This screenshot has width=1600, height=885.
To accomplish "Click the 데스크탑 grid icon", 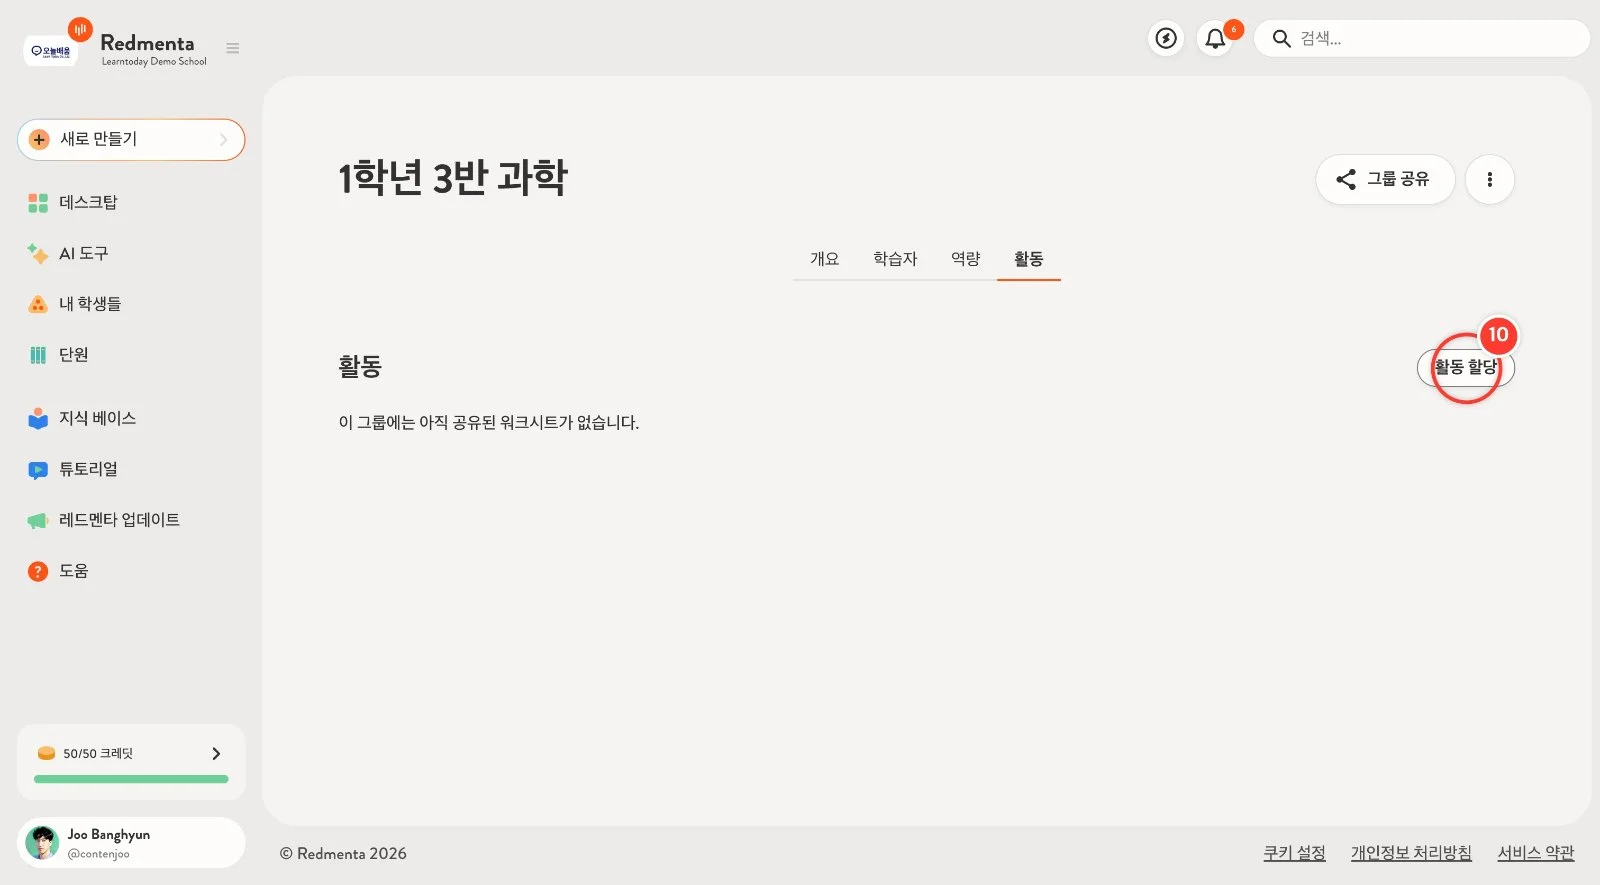I will click(x=38, y=203).
